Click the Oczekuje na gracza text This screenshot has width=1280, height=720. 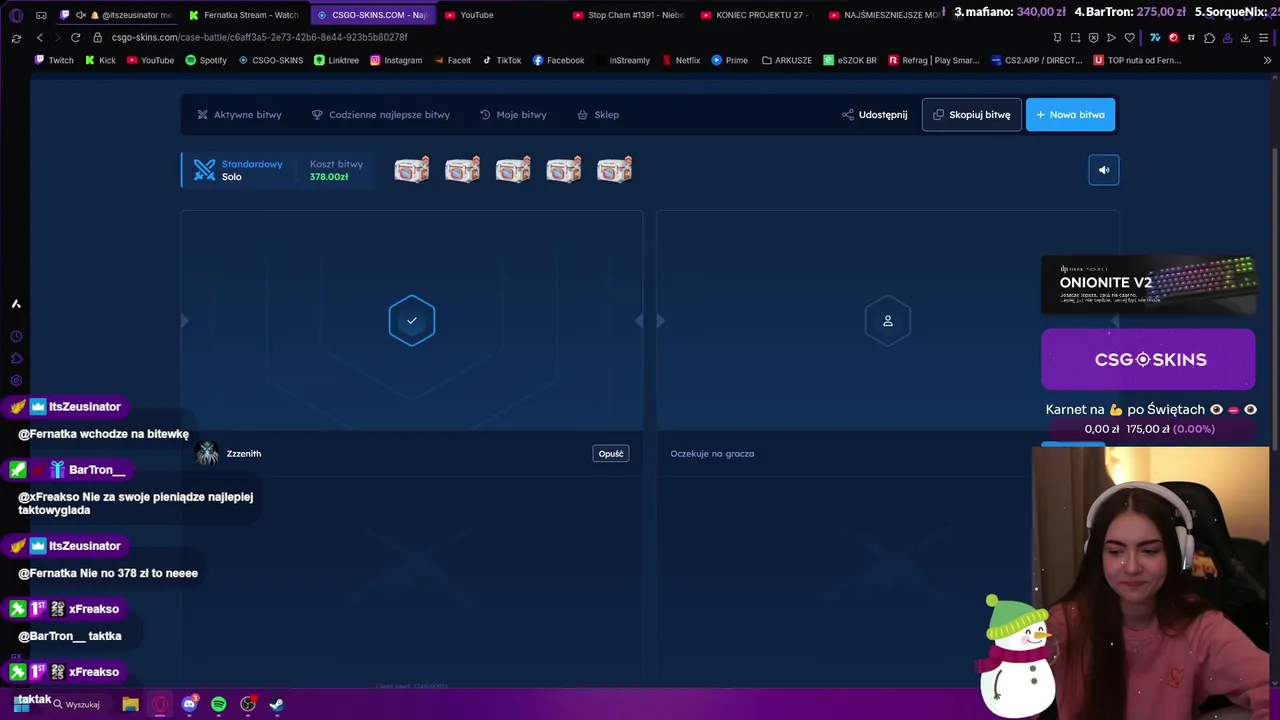(712, 454)
